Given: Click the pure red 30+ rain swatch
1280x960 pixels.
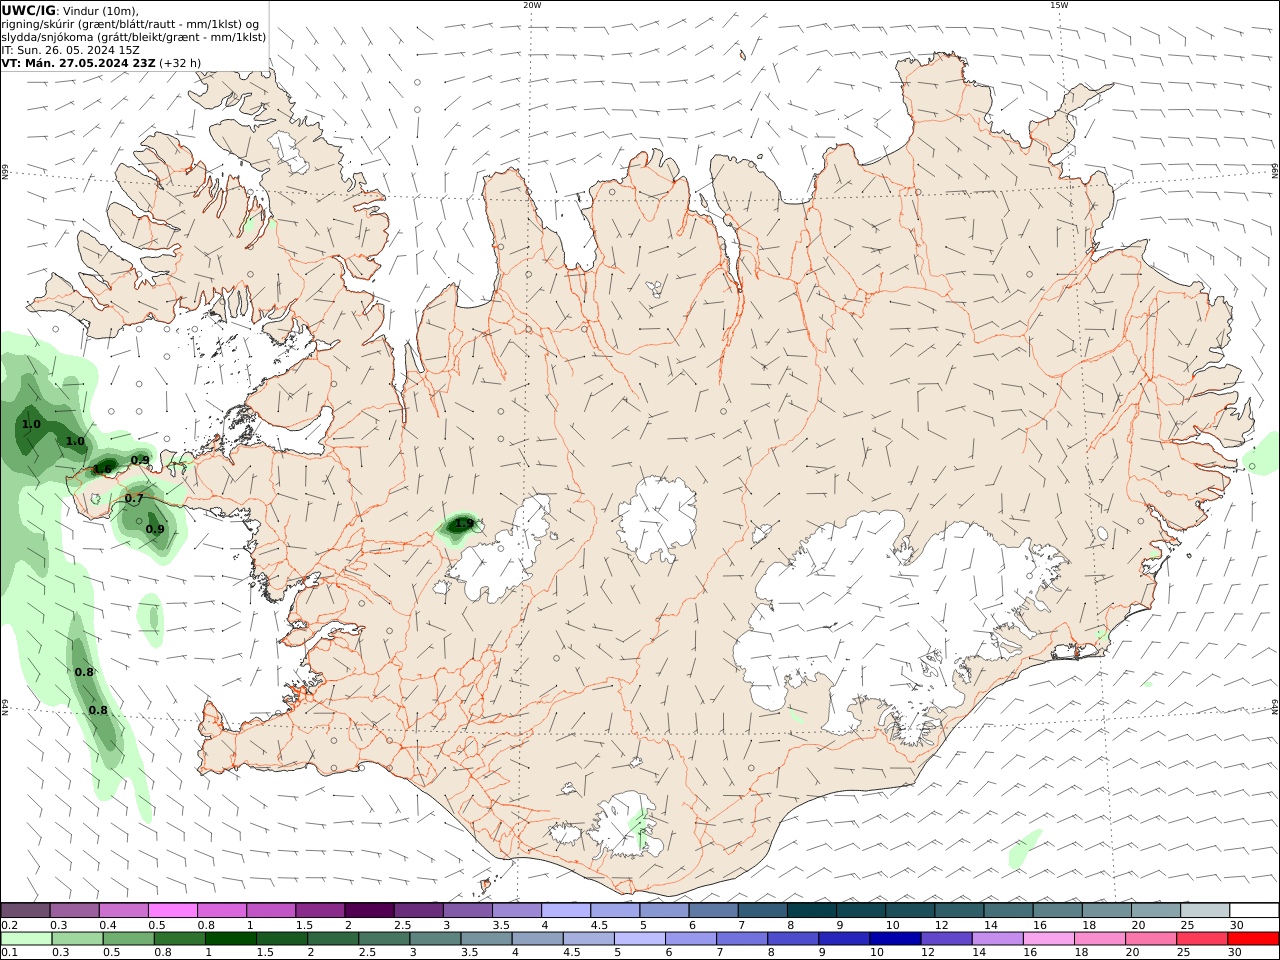Looking at the screenshot, I should point(1253,939).
